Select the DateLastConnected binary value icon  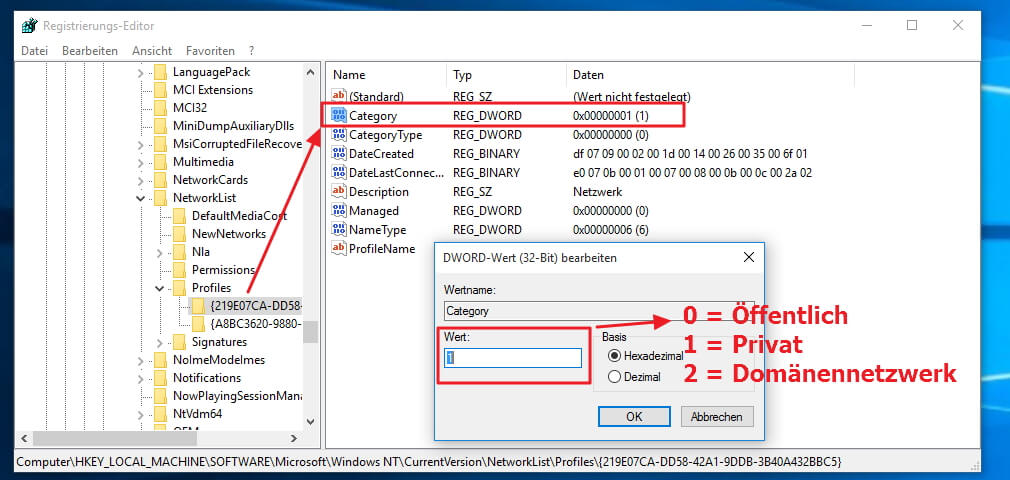339,173
